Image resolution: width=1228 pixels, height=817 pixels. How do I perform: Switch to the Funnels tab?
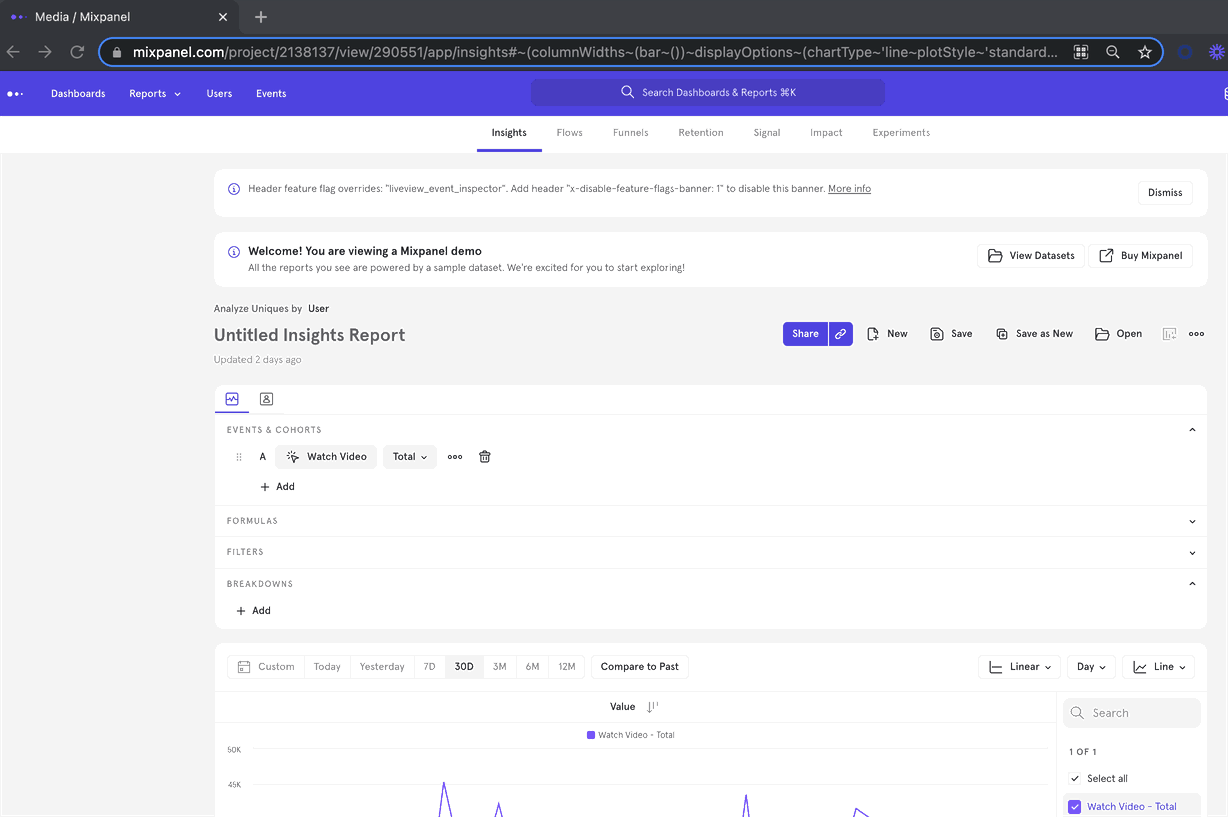pos(630,132)
